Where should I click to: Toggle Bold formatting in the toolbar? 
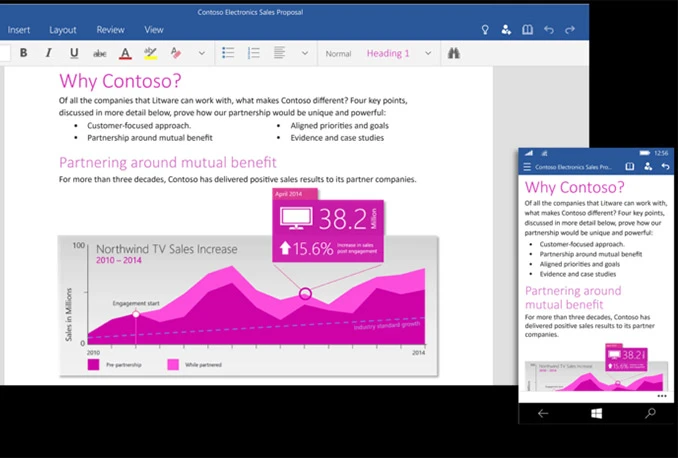[x=23, y=53]
